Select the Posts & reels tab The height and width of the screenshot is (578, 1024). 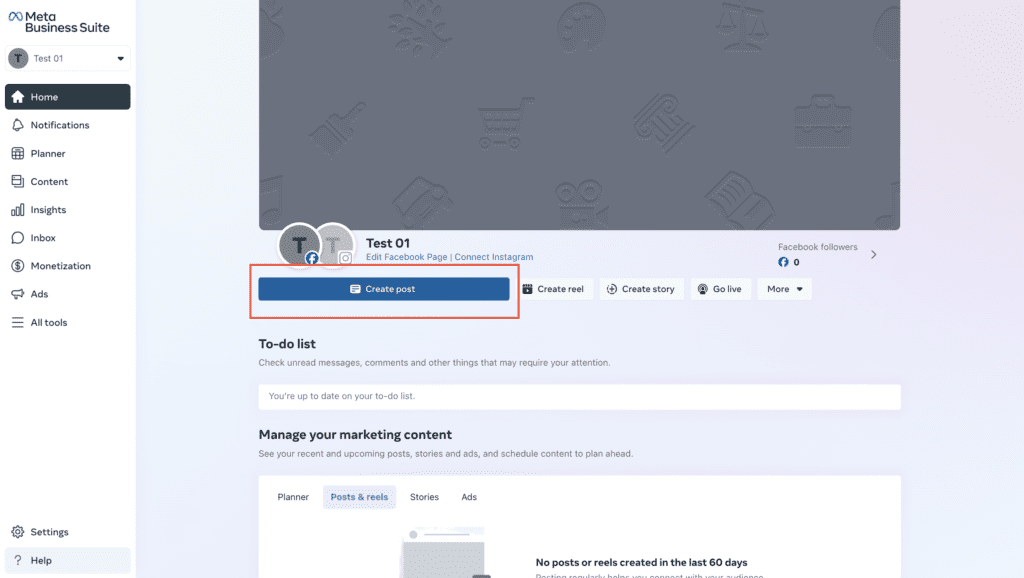(359, 497)
